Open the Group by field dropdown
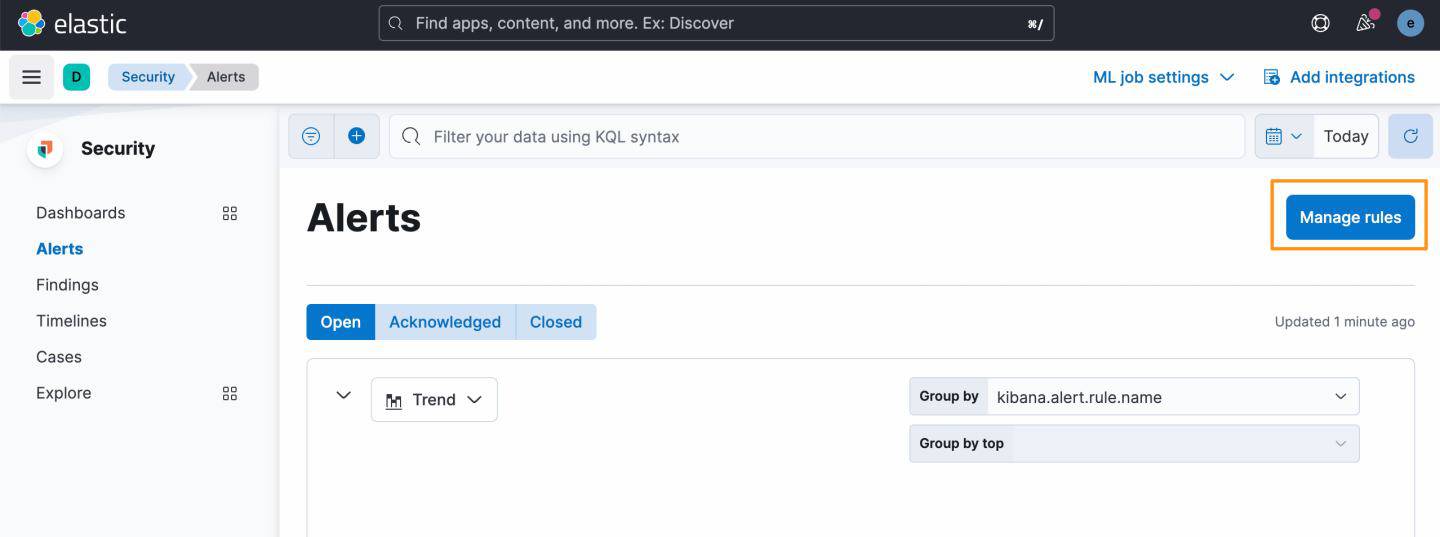Image resolution: width=1440 pixels, height=537 pixels. point(1172,397)
